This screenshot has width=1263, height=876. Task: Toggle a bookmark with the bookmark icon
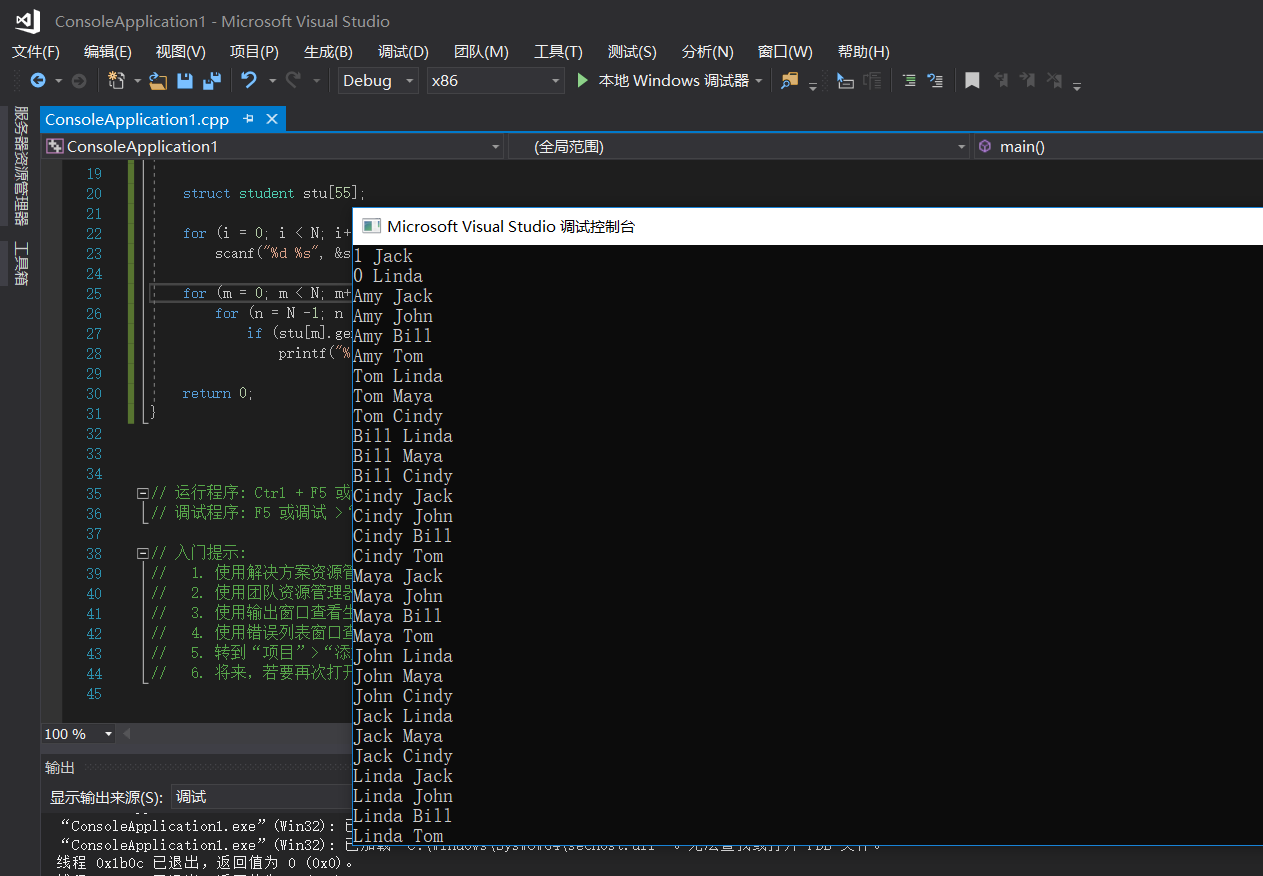972,81
